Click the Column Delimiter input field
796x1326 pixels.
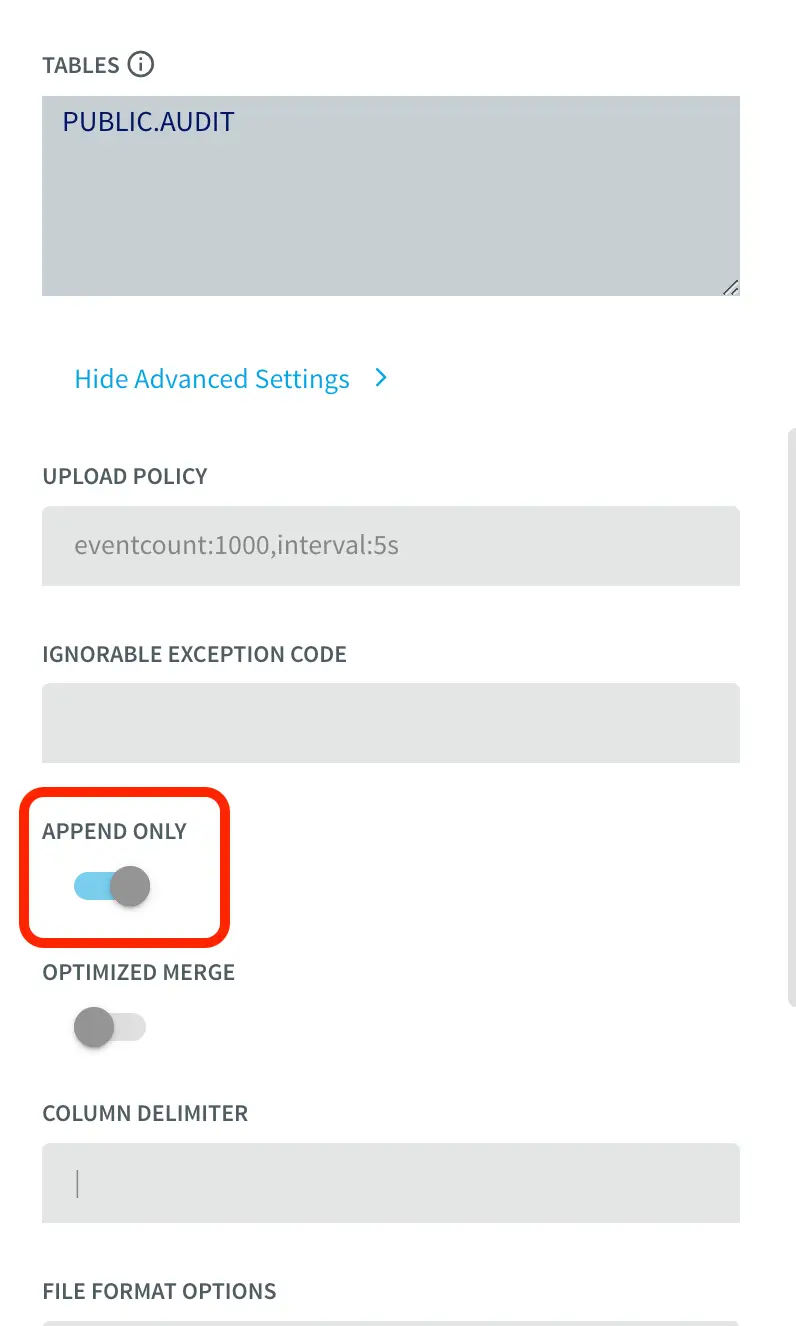[390, 1183]
